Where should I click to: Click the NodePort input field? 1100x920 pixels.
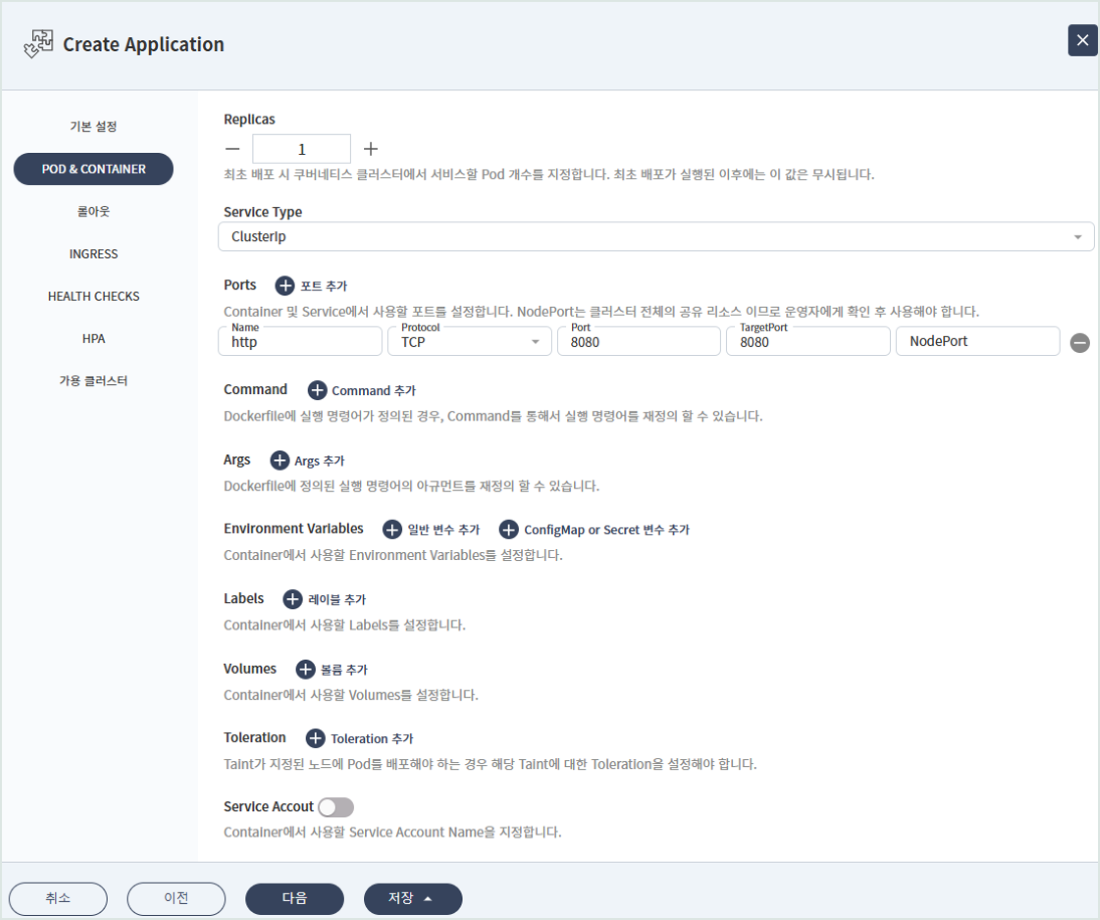coord(978,341)
